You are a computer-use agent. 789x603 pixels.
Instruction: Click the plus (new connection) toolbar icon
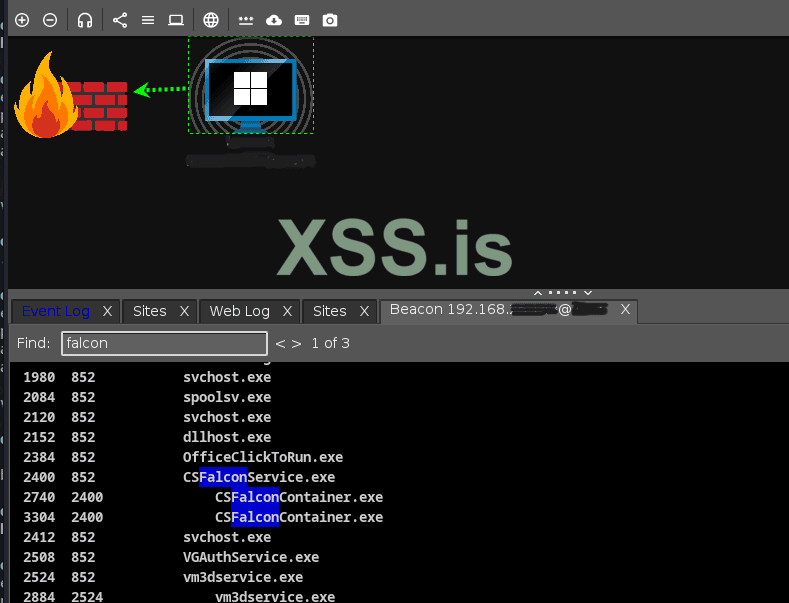pyautogui.click(x=22, y=20)
